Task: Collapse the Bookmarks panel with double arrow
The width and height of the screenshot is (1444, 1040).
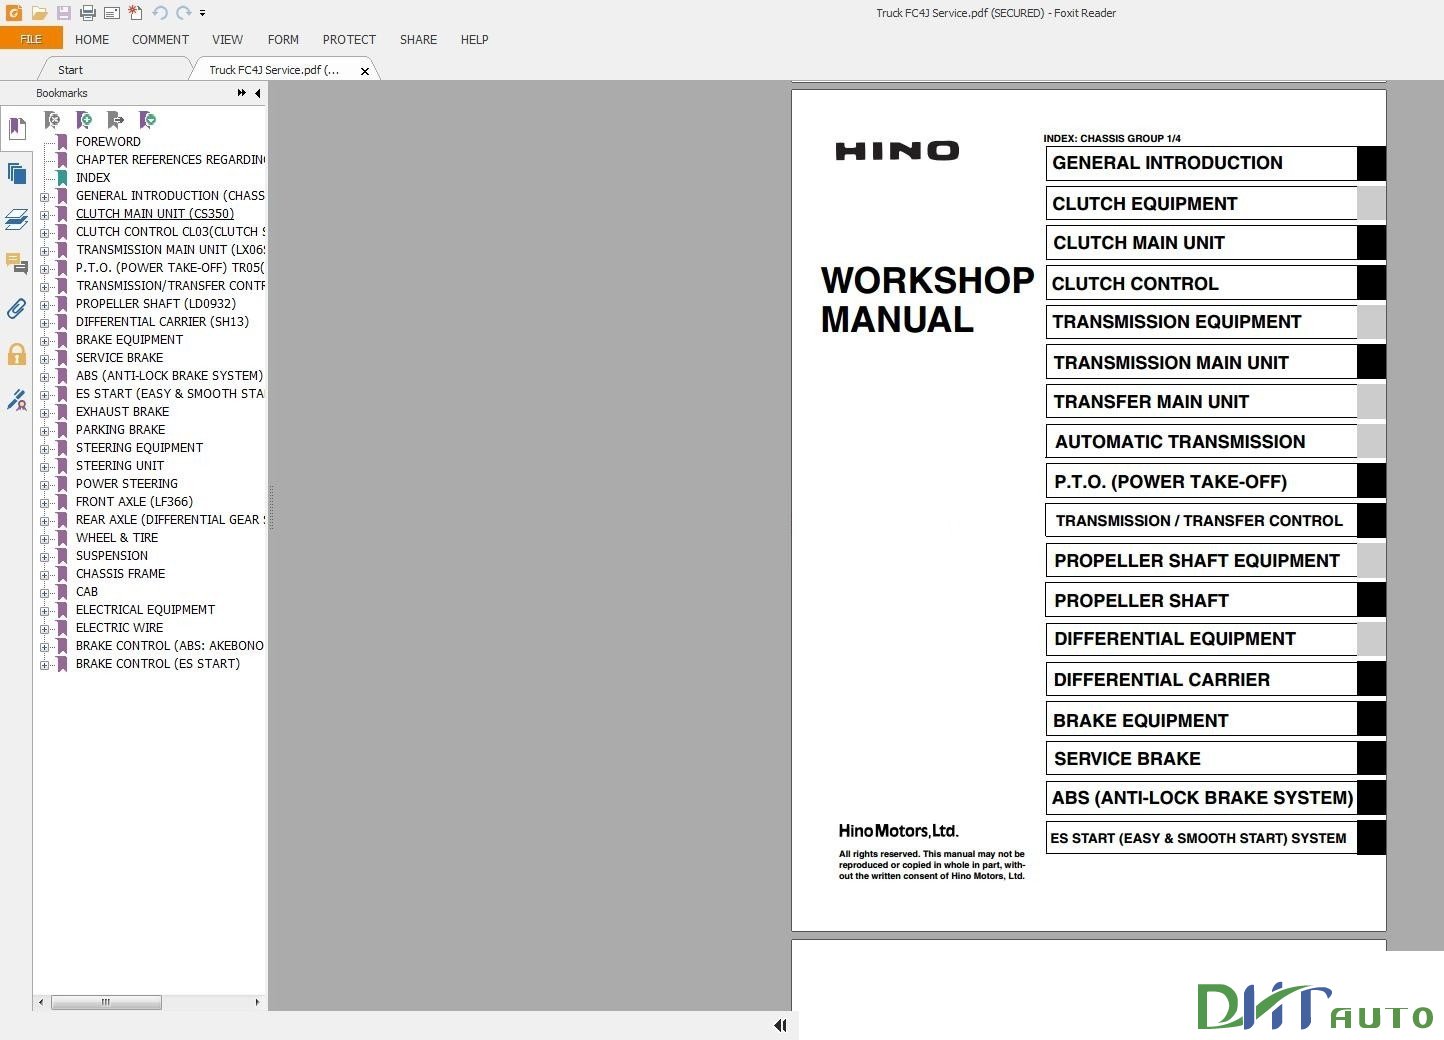Action: pyautogui.click(x=241, y=92)
